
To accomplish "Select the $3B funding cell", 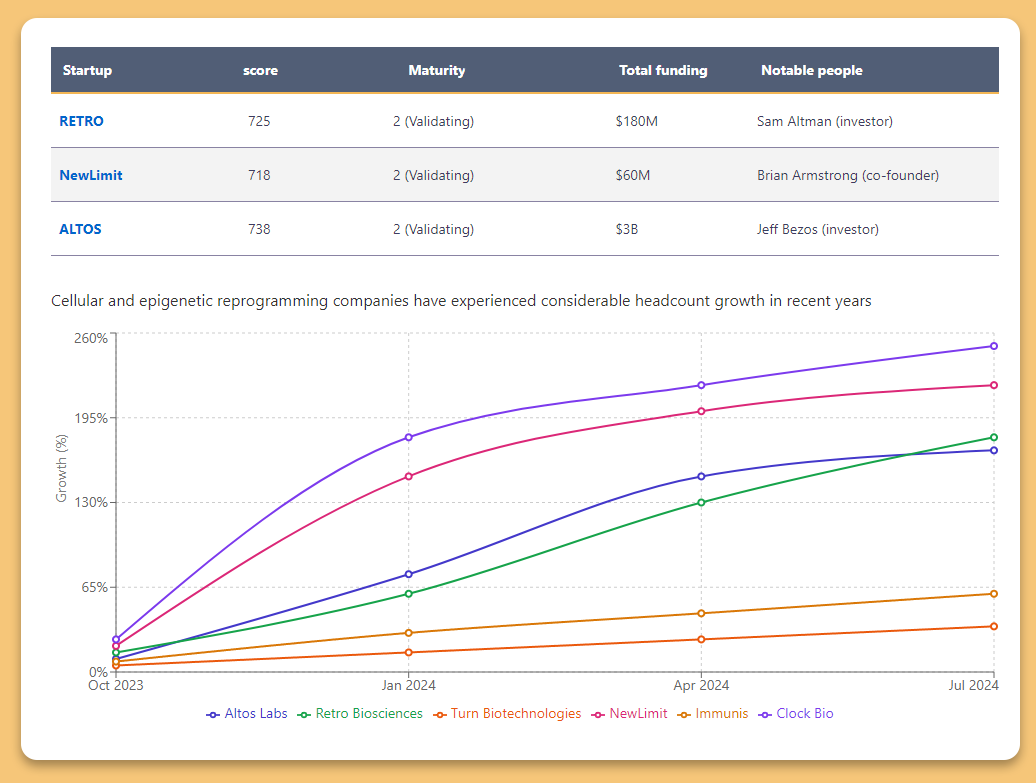I will (626, 229).
